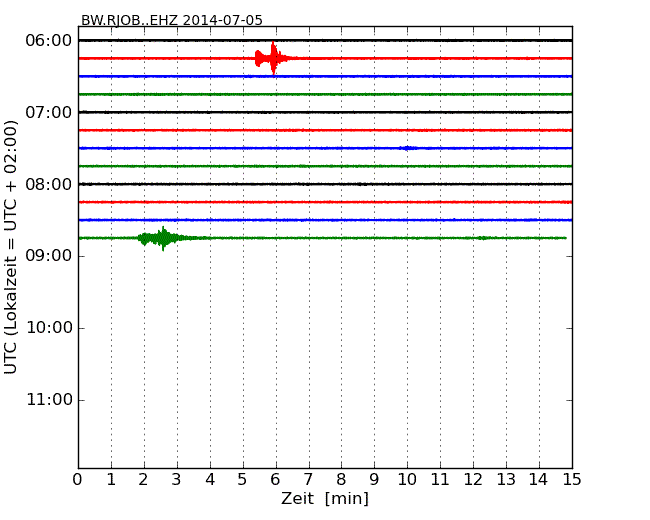Viewport: 650px width, 520px height.
Task: Click x-axis tick label 15
Action: (x=572, y=480)
